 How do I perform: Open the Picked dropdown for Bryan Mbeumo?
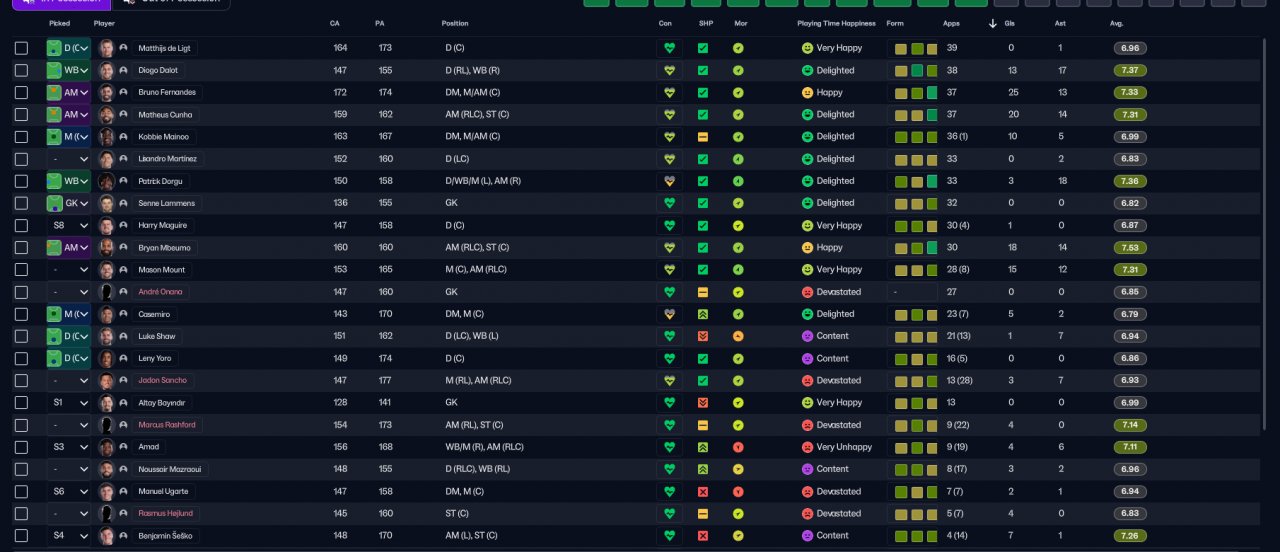pyautogui.click(x=68, y=247)
